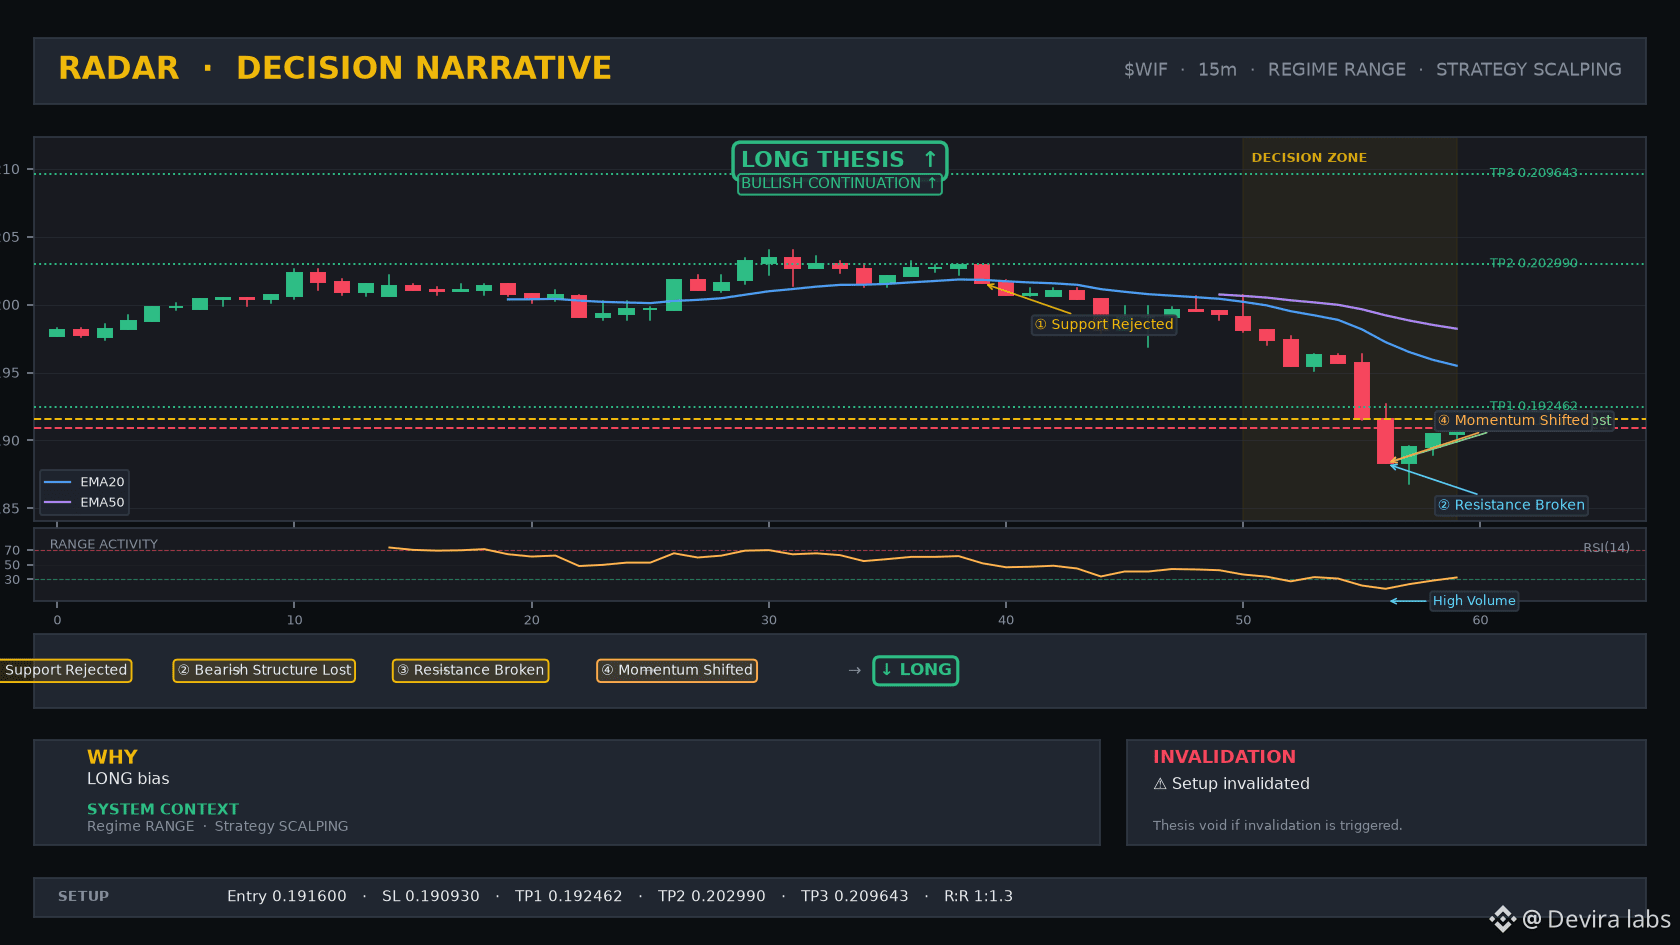1680x945 pixels.
Task: Click the INVALIDATION warning icon
Action: click(x=1160, y=784)
